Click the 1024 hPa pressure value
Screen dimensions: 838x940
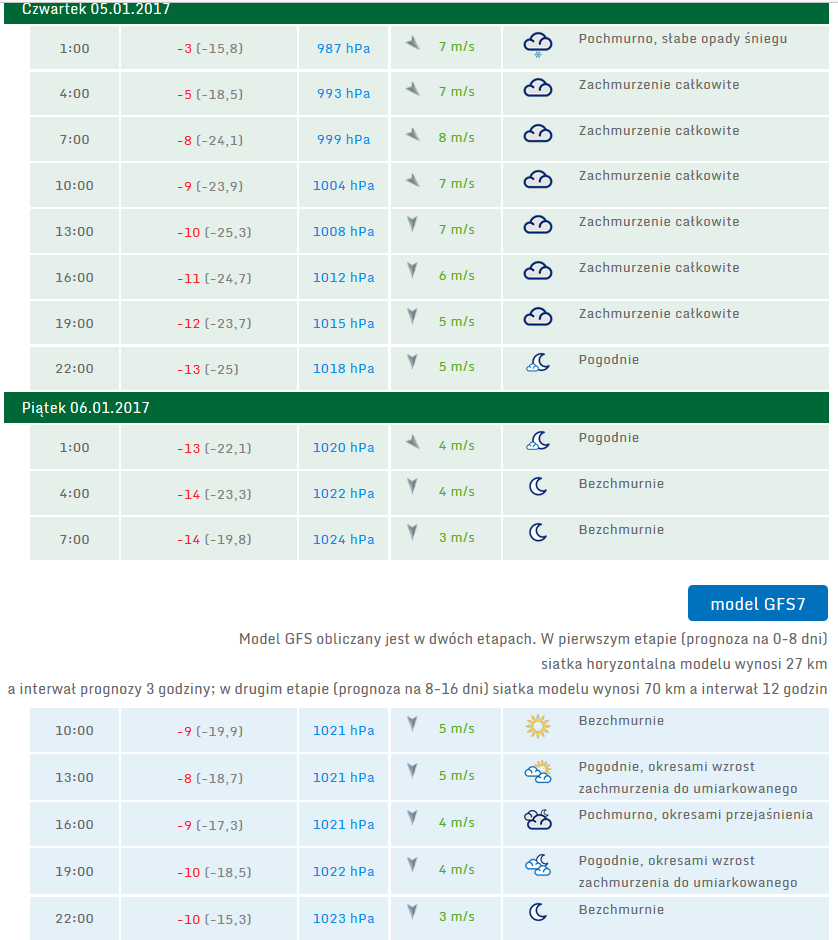(x=343, y=540)
